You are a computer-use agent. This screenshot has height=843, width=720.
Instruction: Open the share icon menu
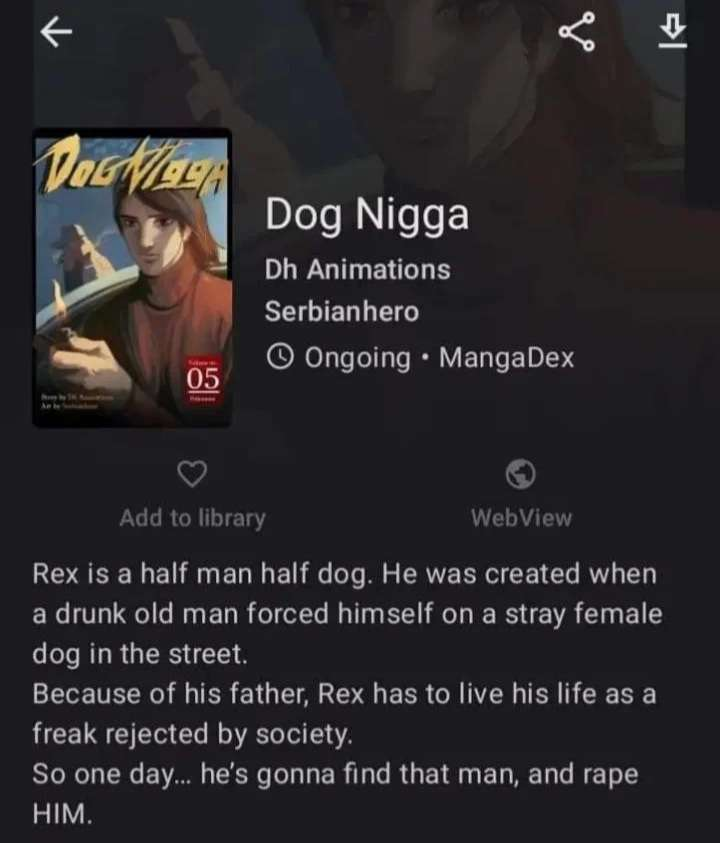click(577, 32)
